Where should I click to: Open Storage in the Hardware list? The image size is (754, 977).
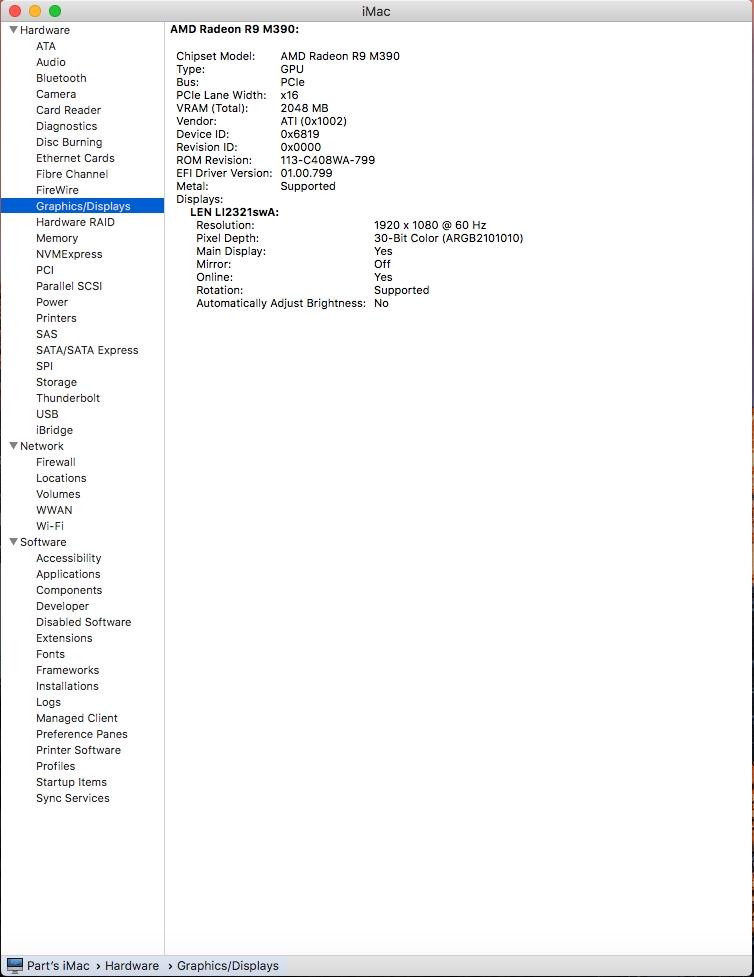pyautogui.click(x=56, y=382)
